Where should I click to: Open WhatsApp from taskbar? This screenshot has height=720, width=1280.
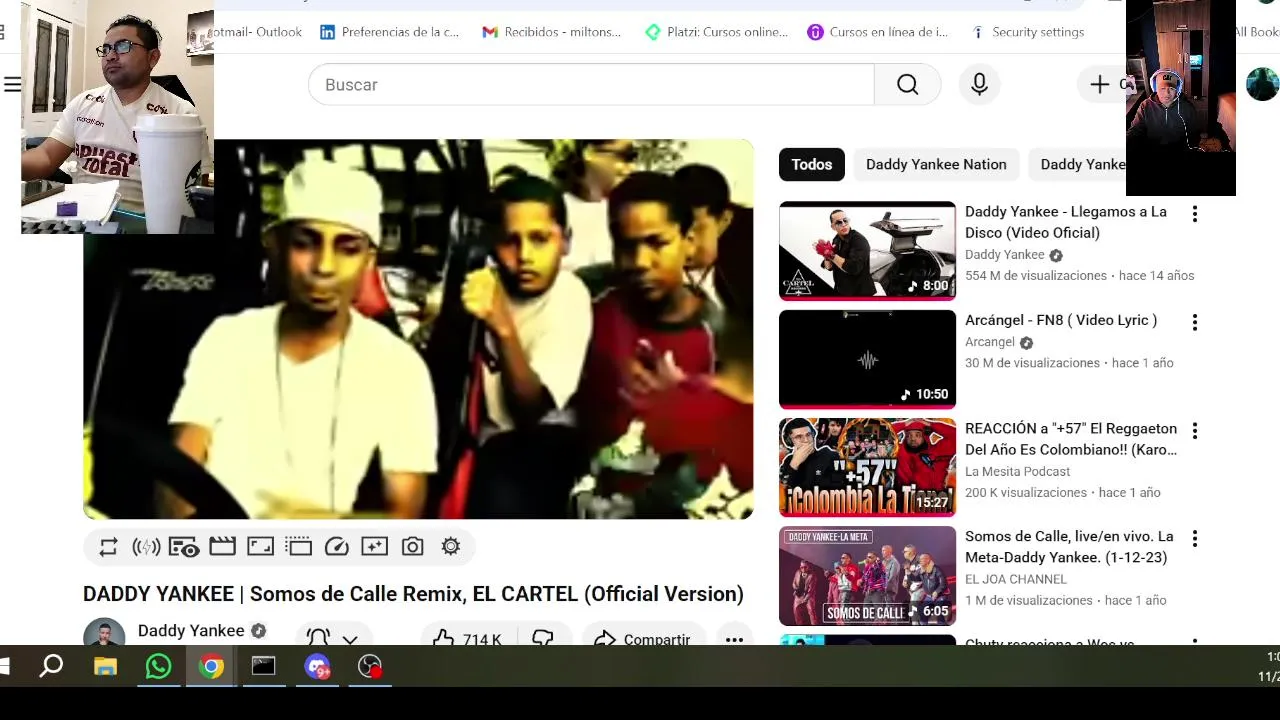tap(158, 666)
